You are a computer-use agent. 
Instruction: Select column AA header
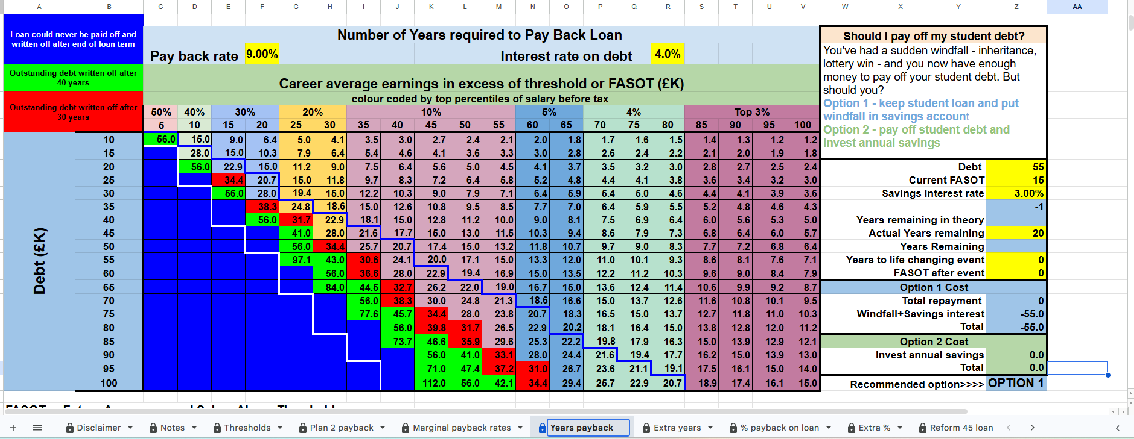click(1077, 7)
